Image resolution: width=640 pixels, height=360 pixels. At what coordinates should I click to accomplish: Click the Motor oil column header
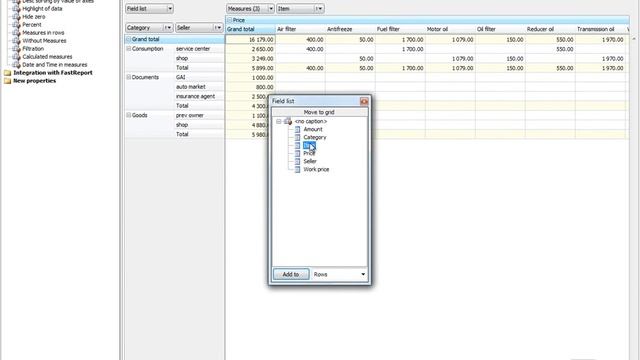450,29
